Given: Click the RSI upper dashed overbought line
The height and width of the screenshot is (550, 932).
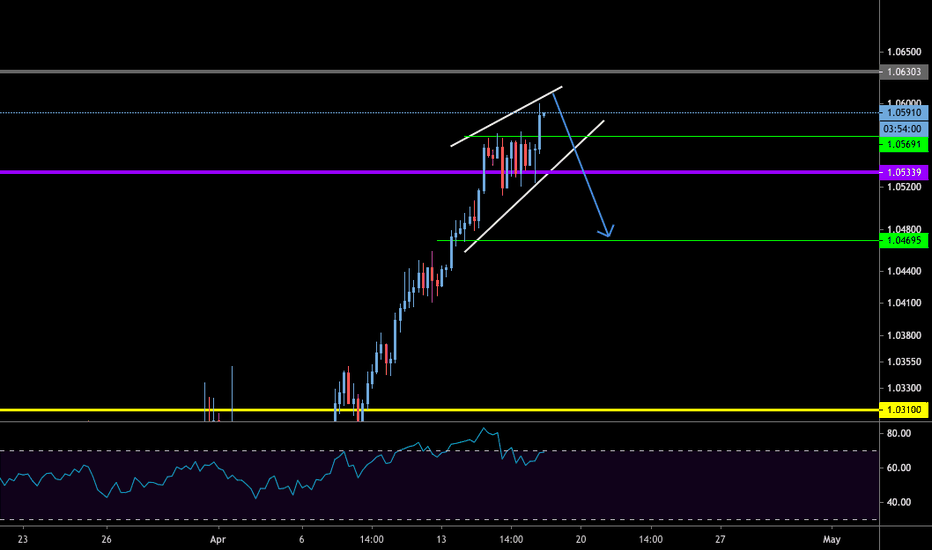Looking at the screenshot, I should click(x=440, y=451).
